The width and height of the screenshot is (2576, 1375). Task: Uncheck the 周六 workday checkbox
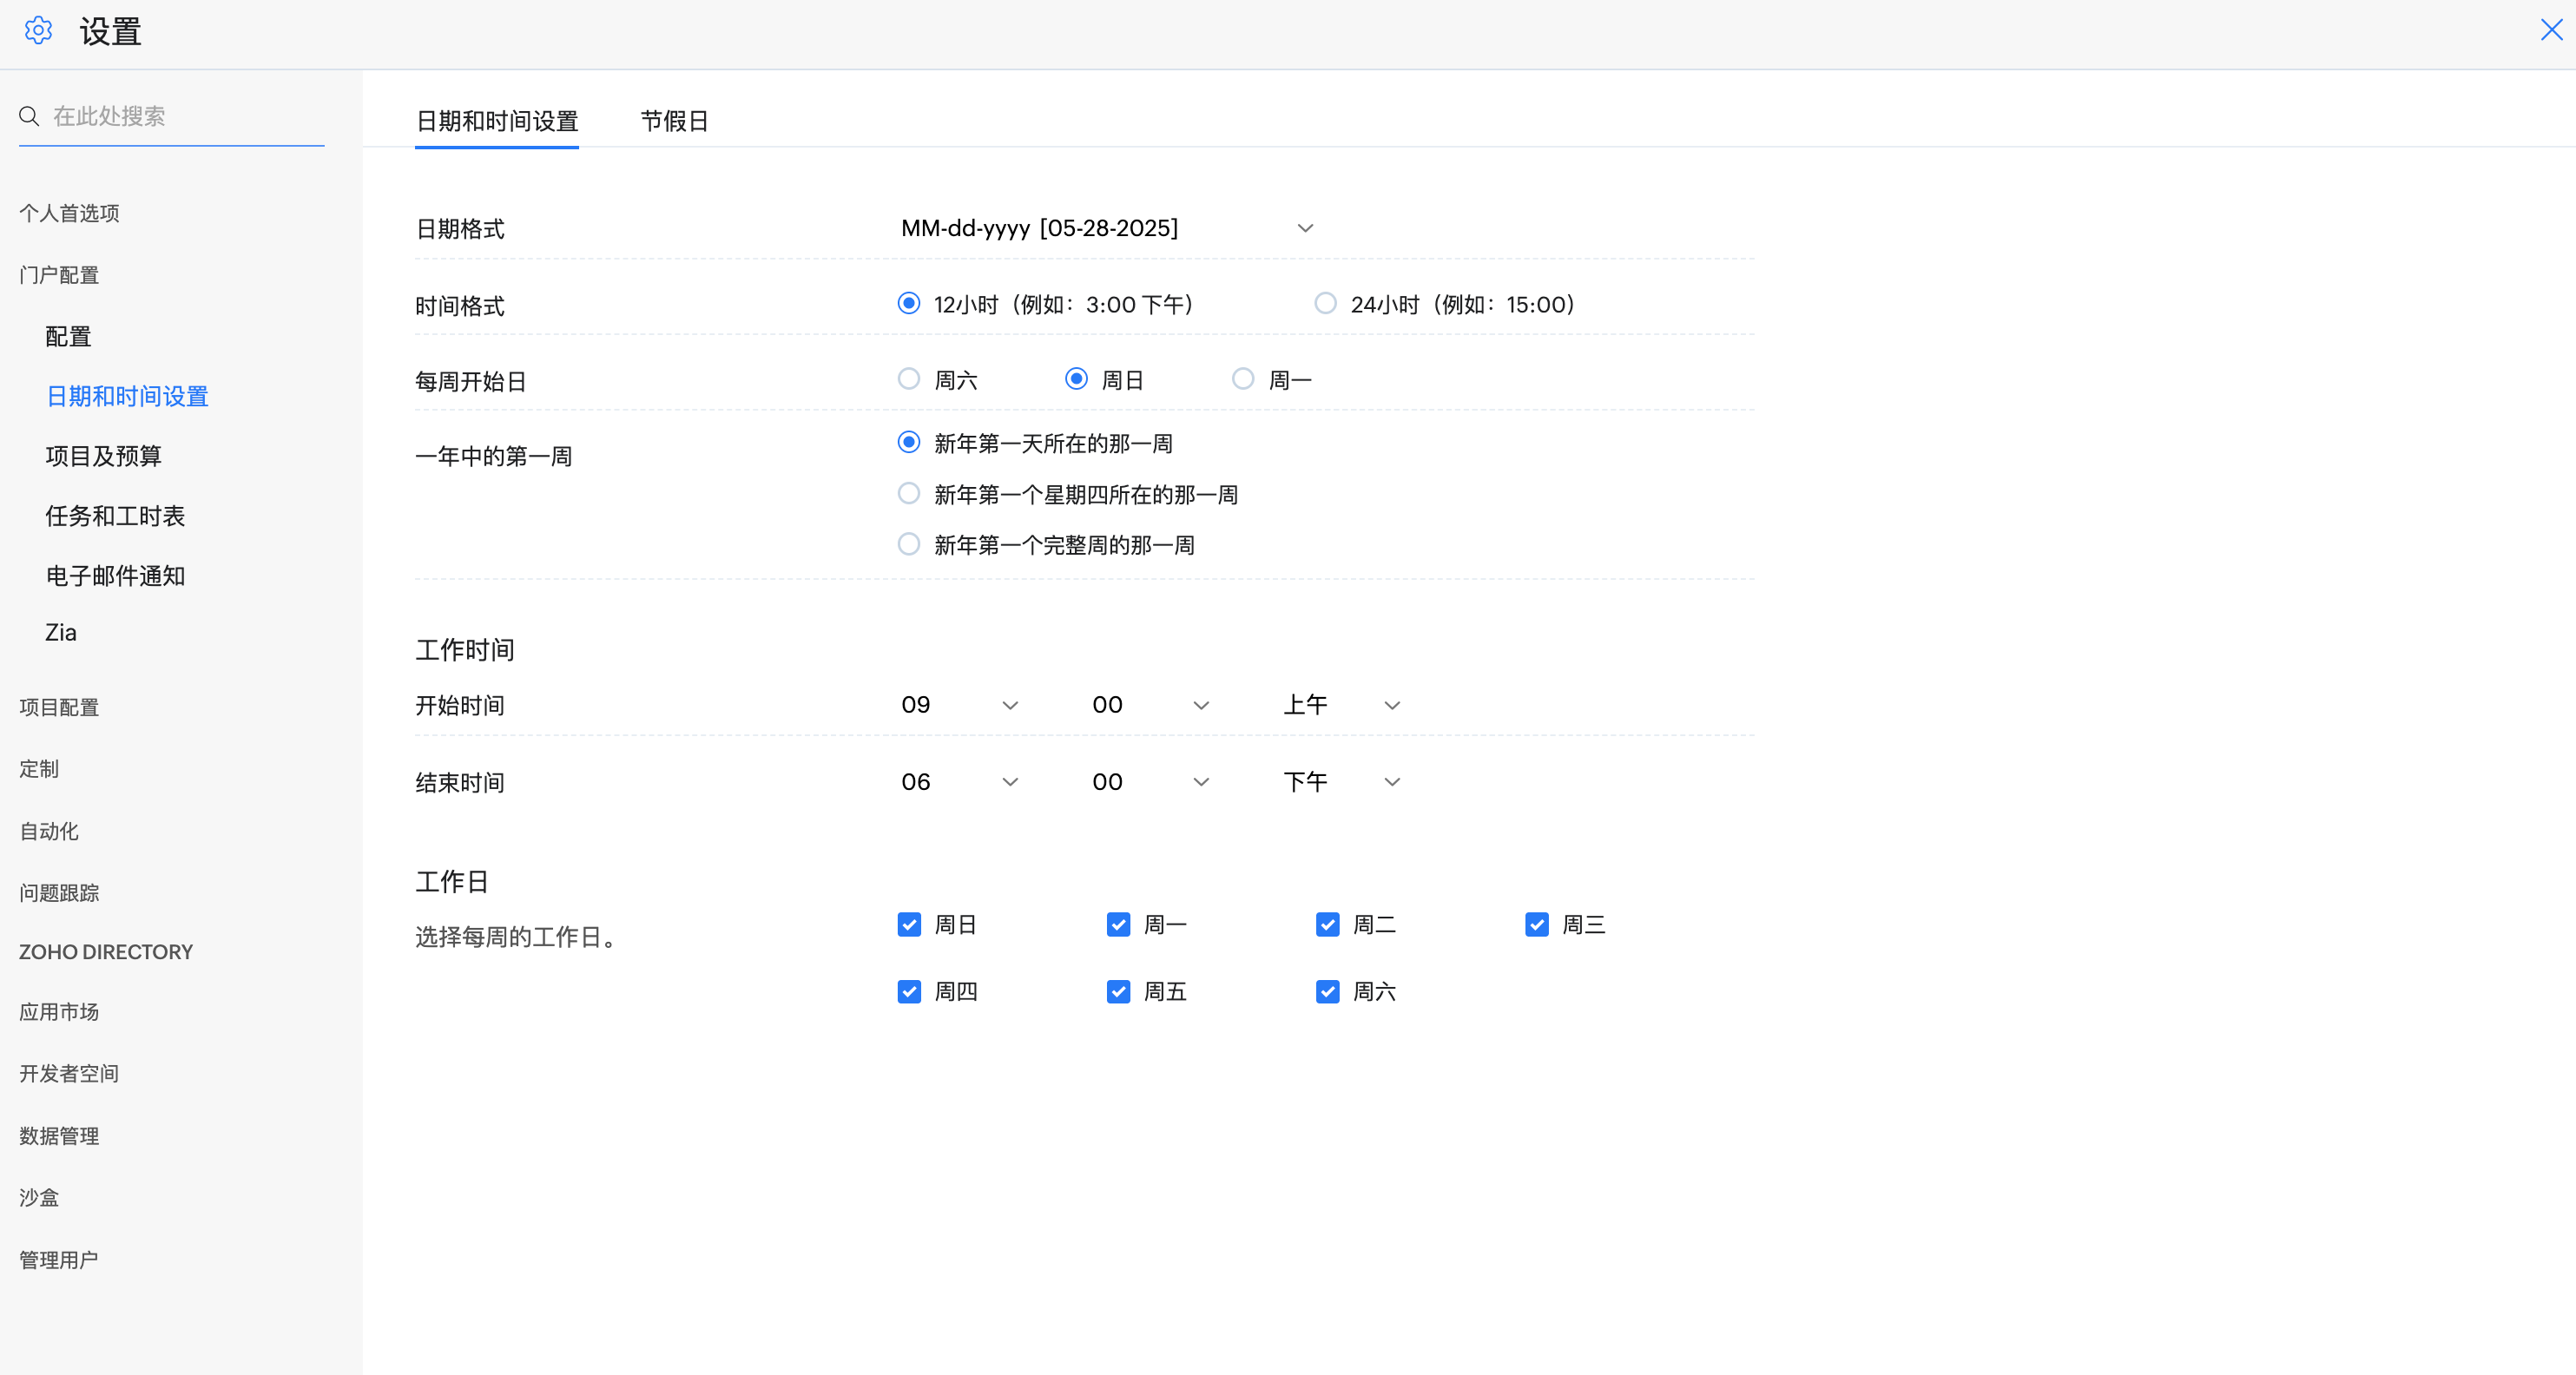tap(1327, 991)
